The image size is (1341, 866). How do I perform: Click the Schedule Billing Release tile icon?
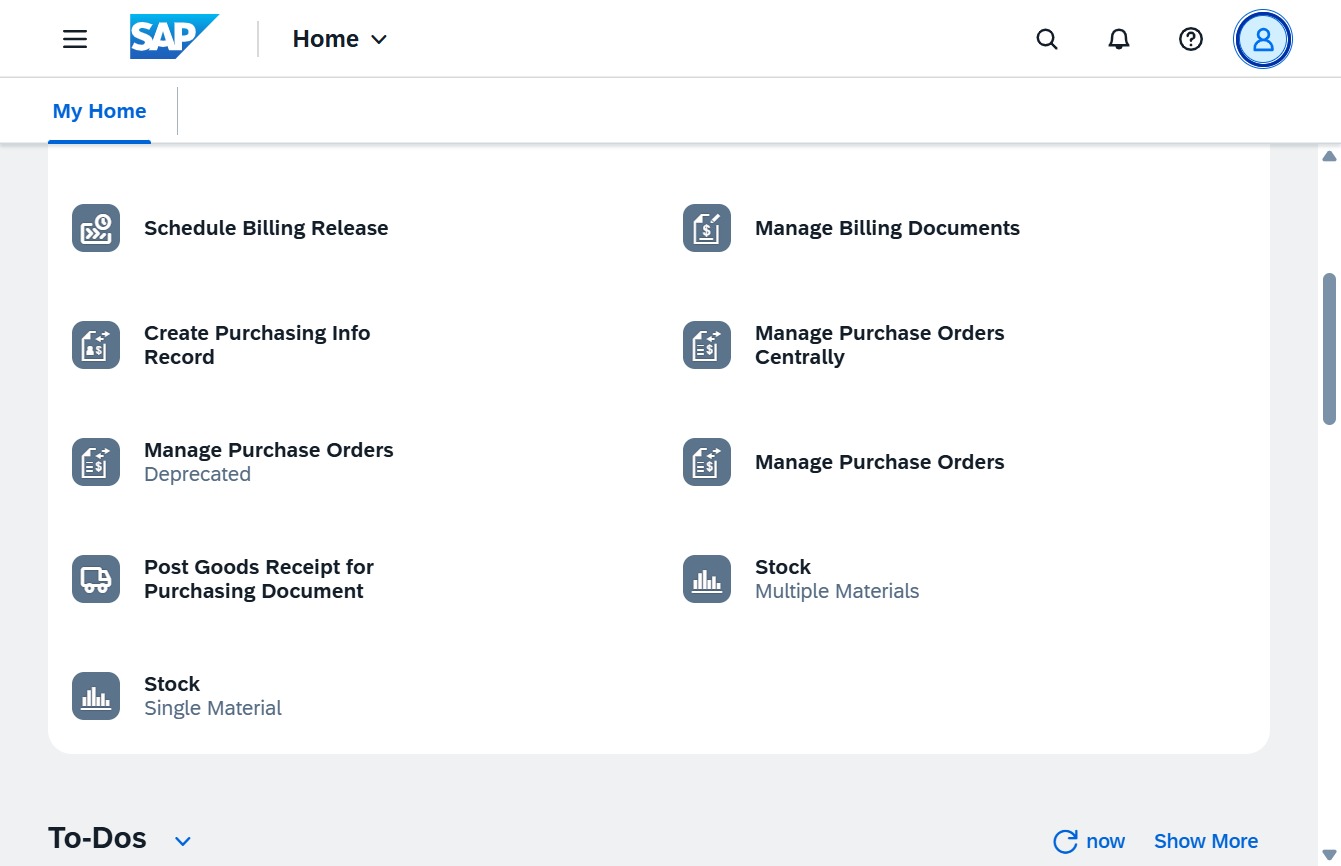96,228
